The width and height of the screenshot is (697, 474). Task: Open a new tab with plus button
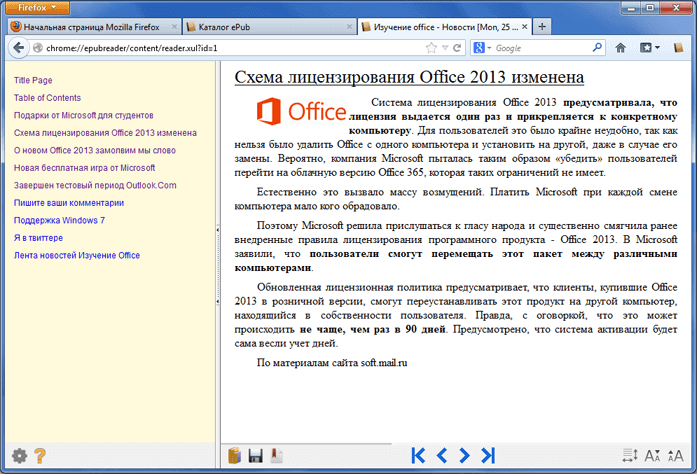[542, 27]
